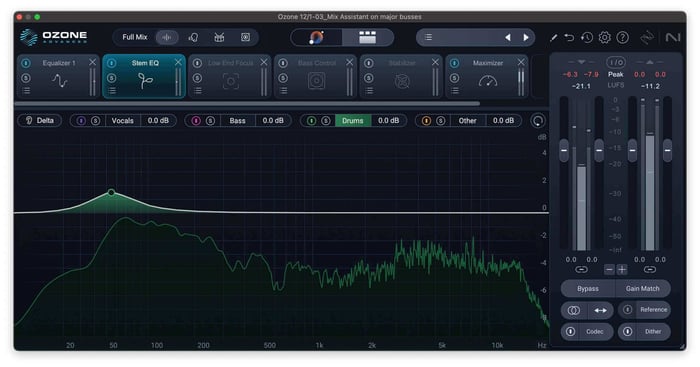Screen dimensions: 700x367
Task: Toggle power on Maximizer module
Action: tap(454, 63)
